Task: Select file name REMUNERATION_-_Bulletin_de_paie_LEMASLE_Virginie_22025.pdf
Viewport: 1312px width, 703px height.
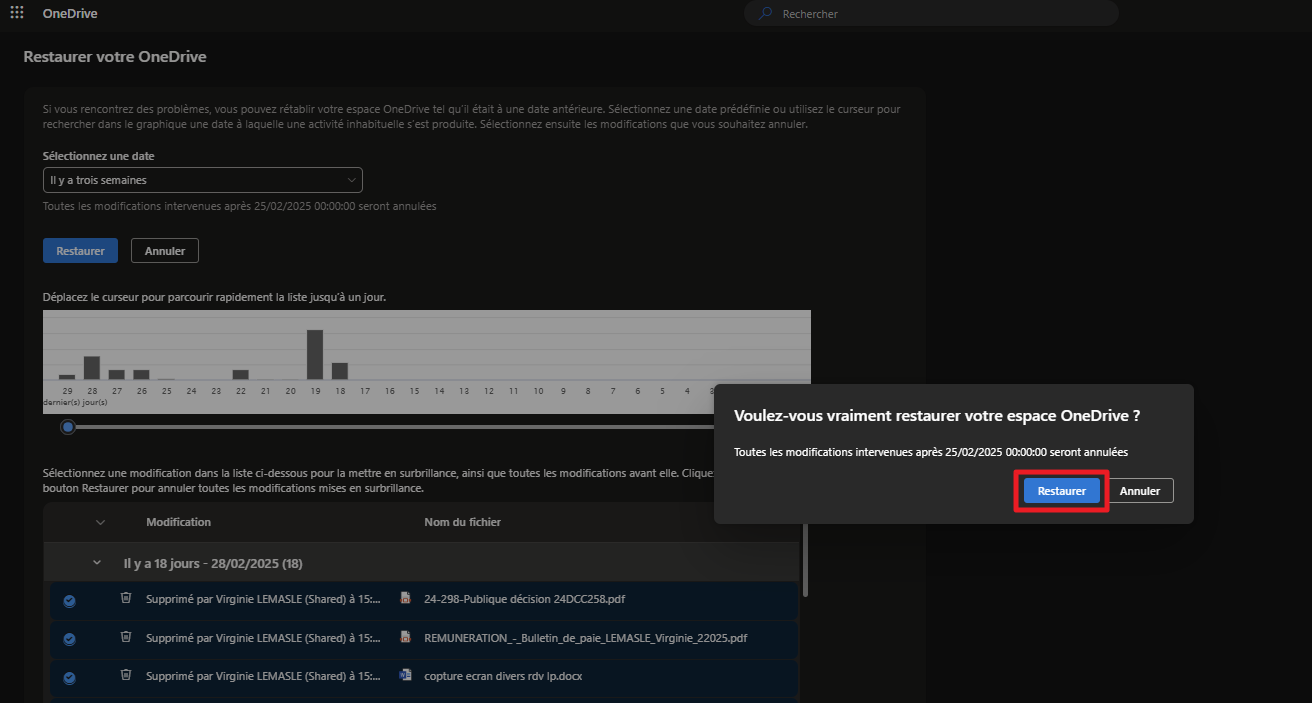Action: coord(586,637)
